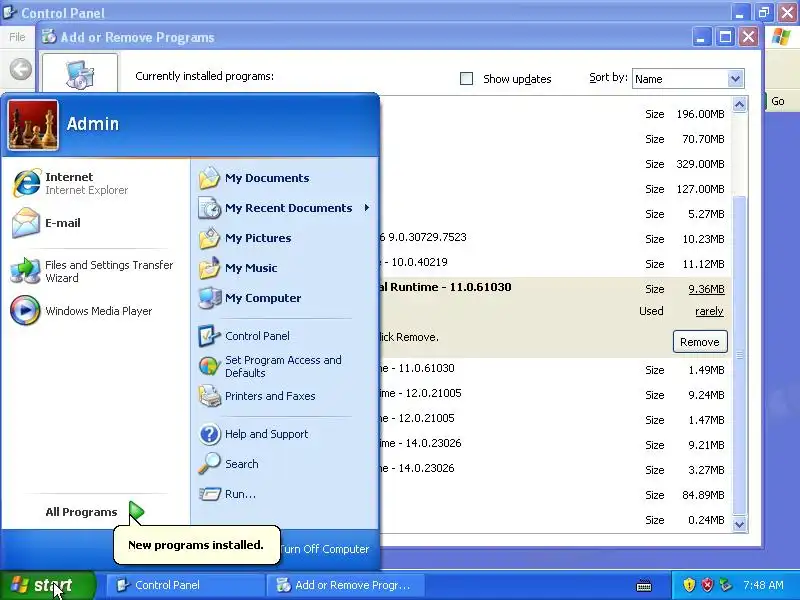800x600 pixels.
Task: Click the rarely used link
Action: (x=709, y=311)
